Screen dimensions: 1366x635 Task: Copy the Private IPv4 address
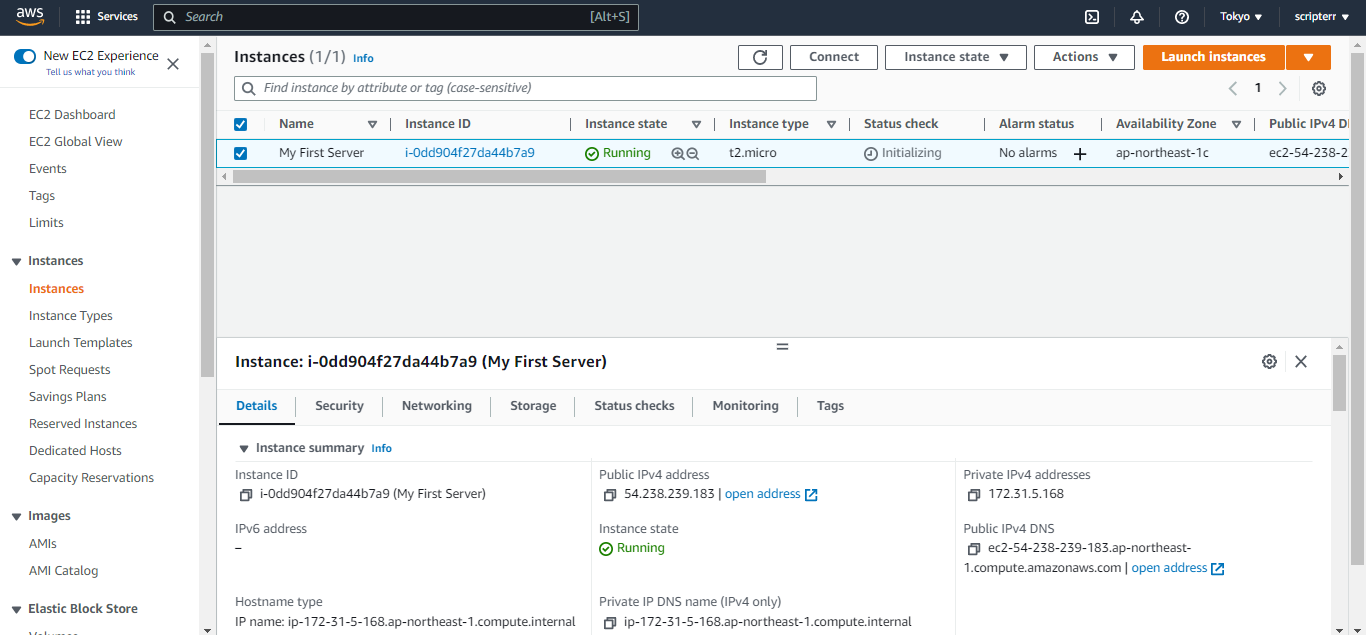click(x=974, y=495)
